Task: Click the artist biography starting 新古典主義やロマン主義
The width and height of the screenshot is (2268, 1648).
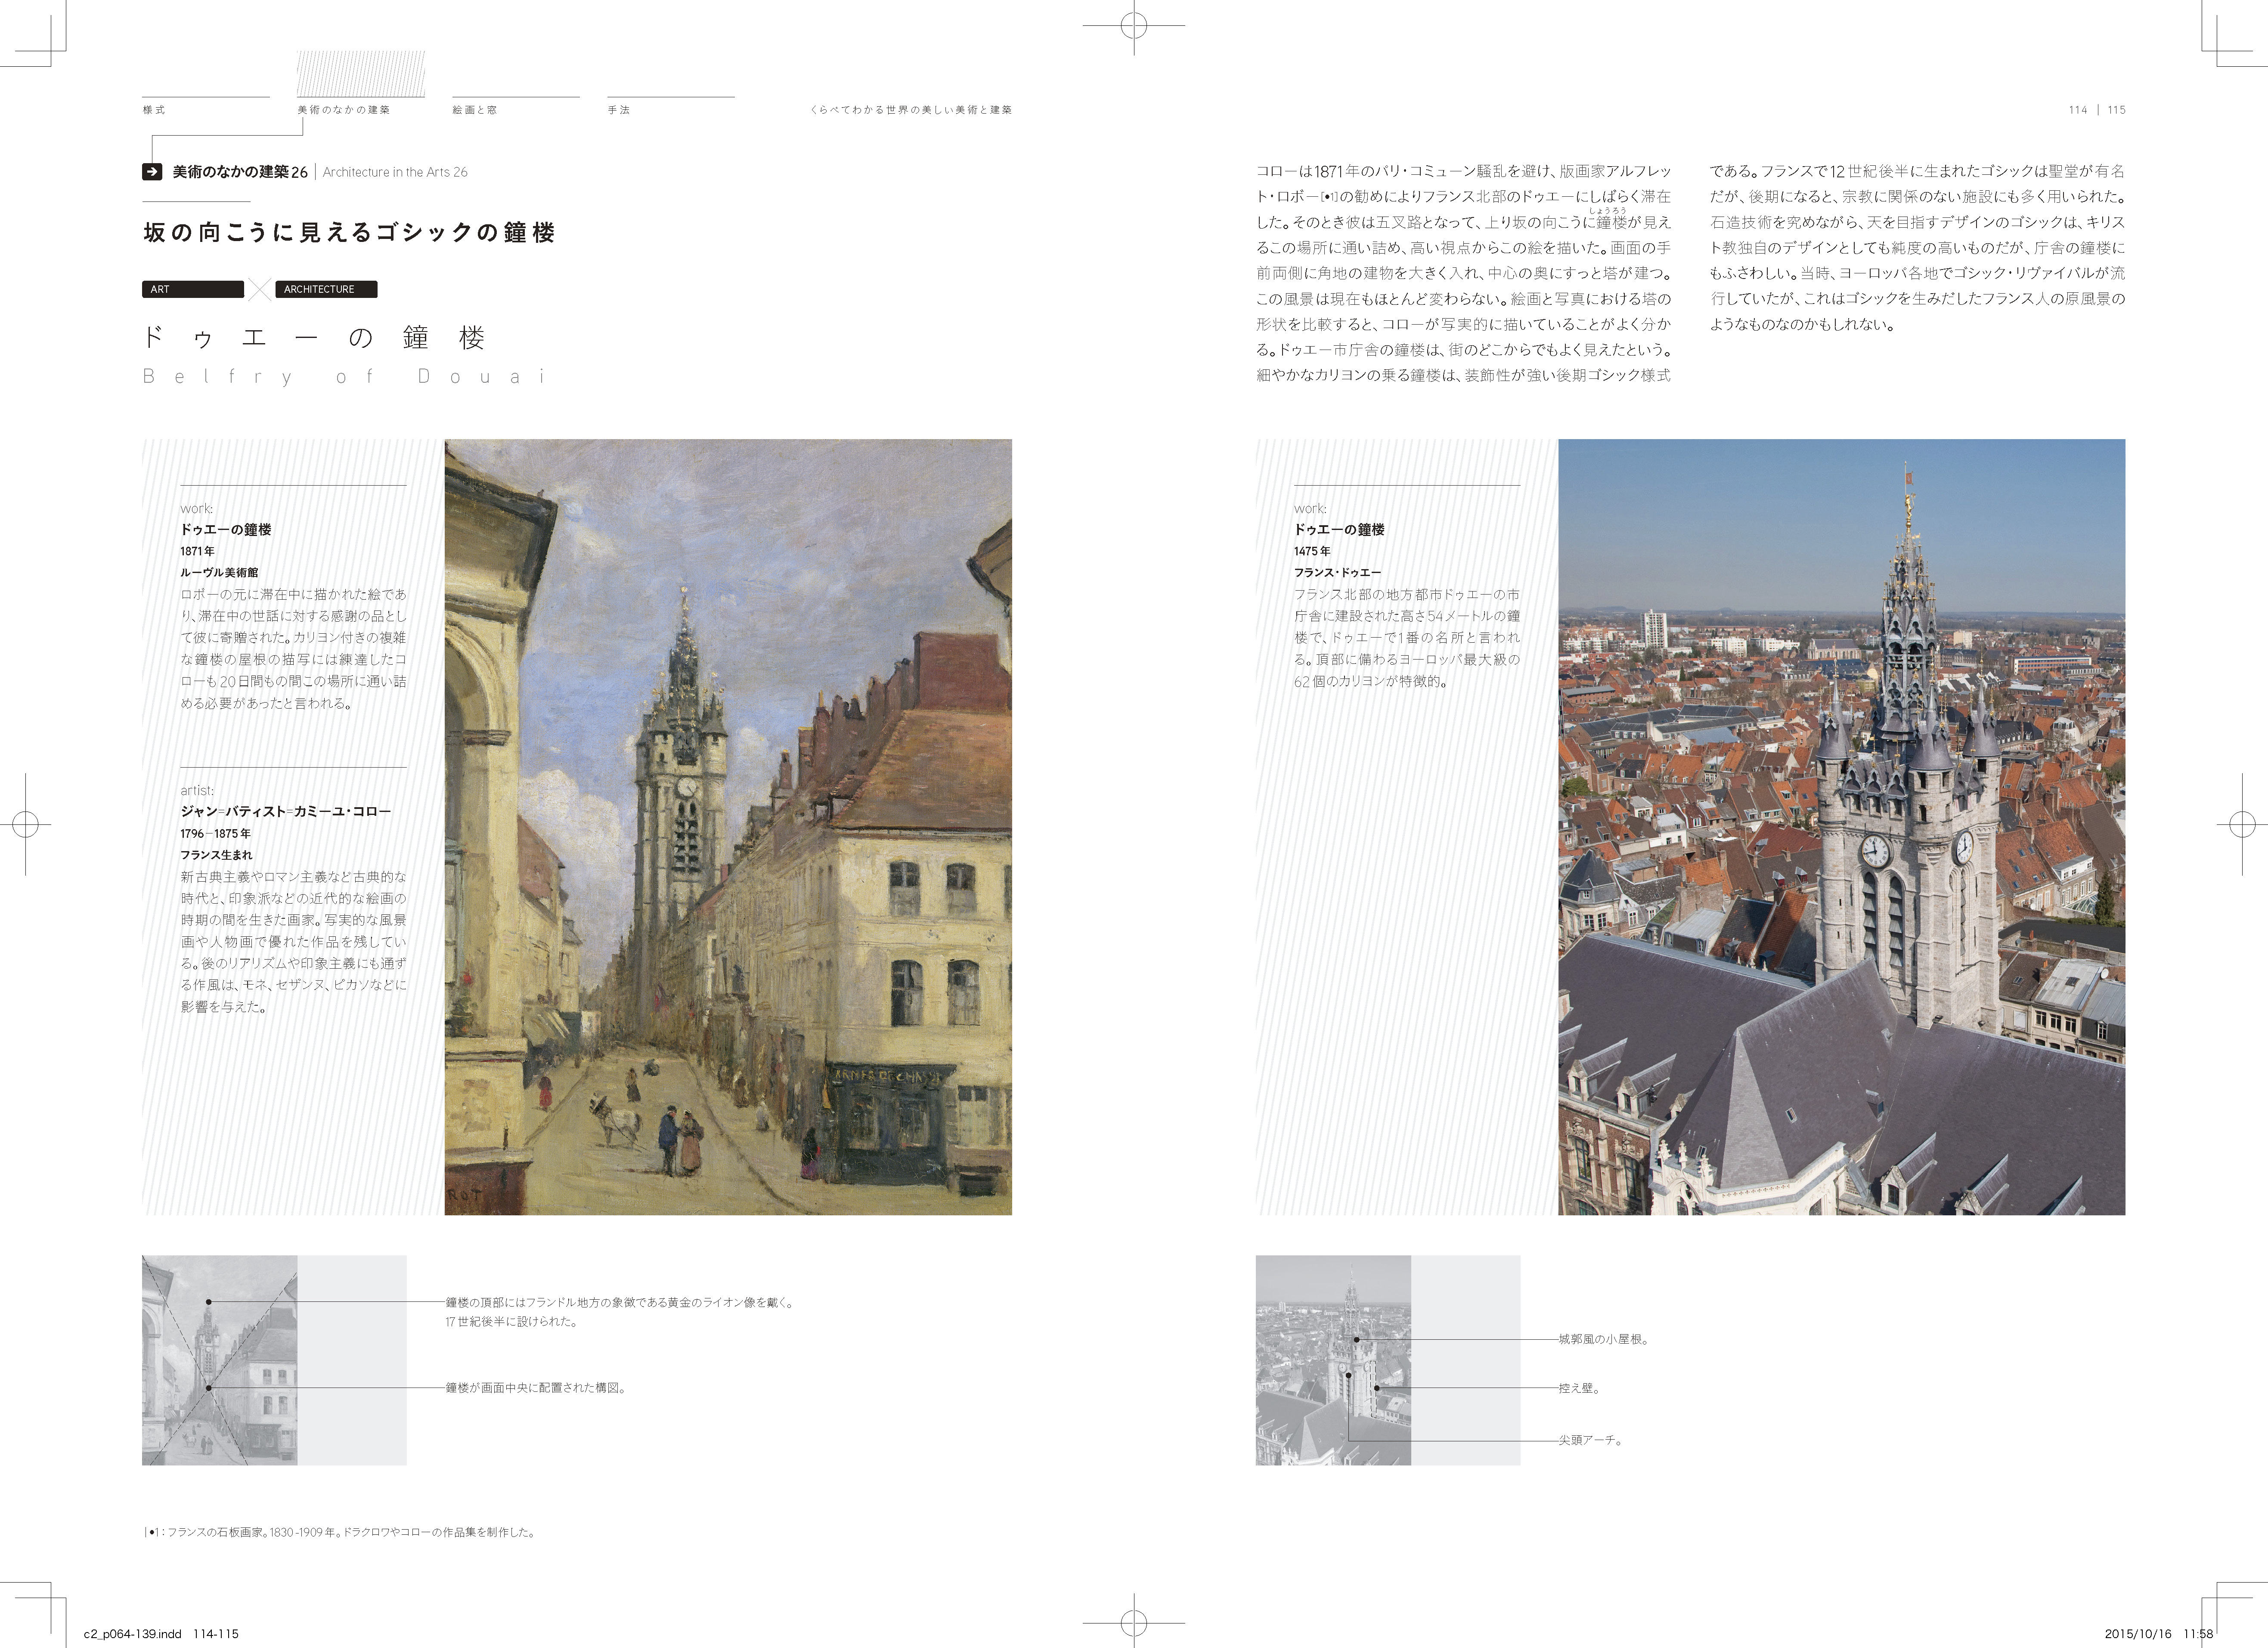Action: pos(293,942)
